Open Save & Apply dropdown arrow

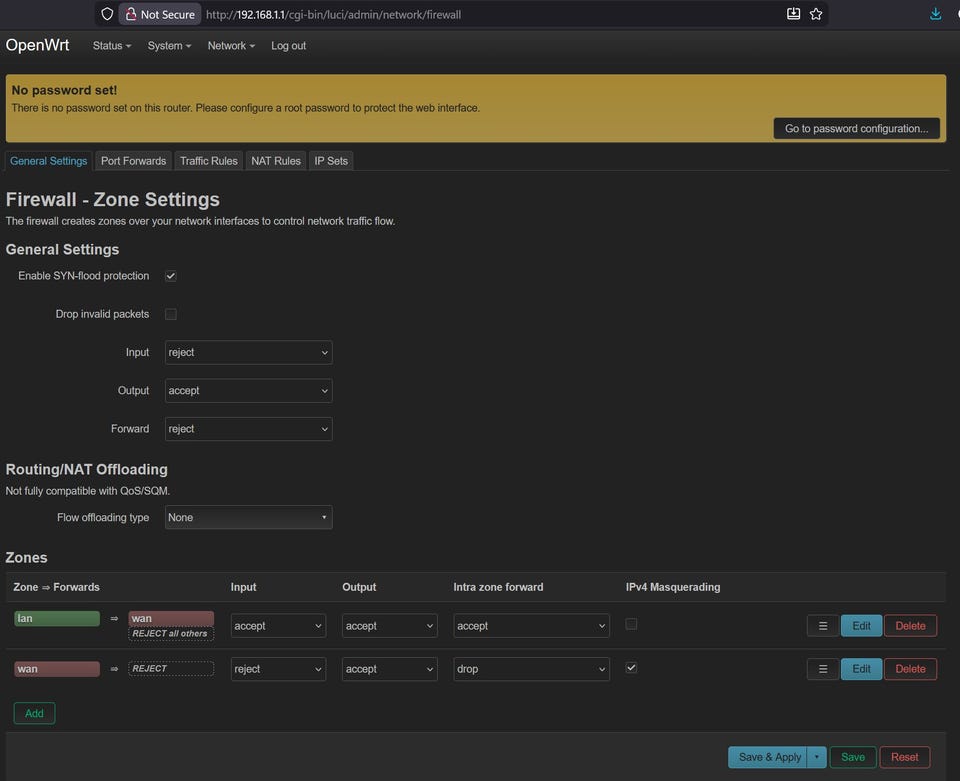pyautogui.click(x=817, y=757)
